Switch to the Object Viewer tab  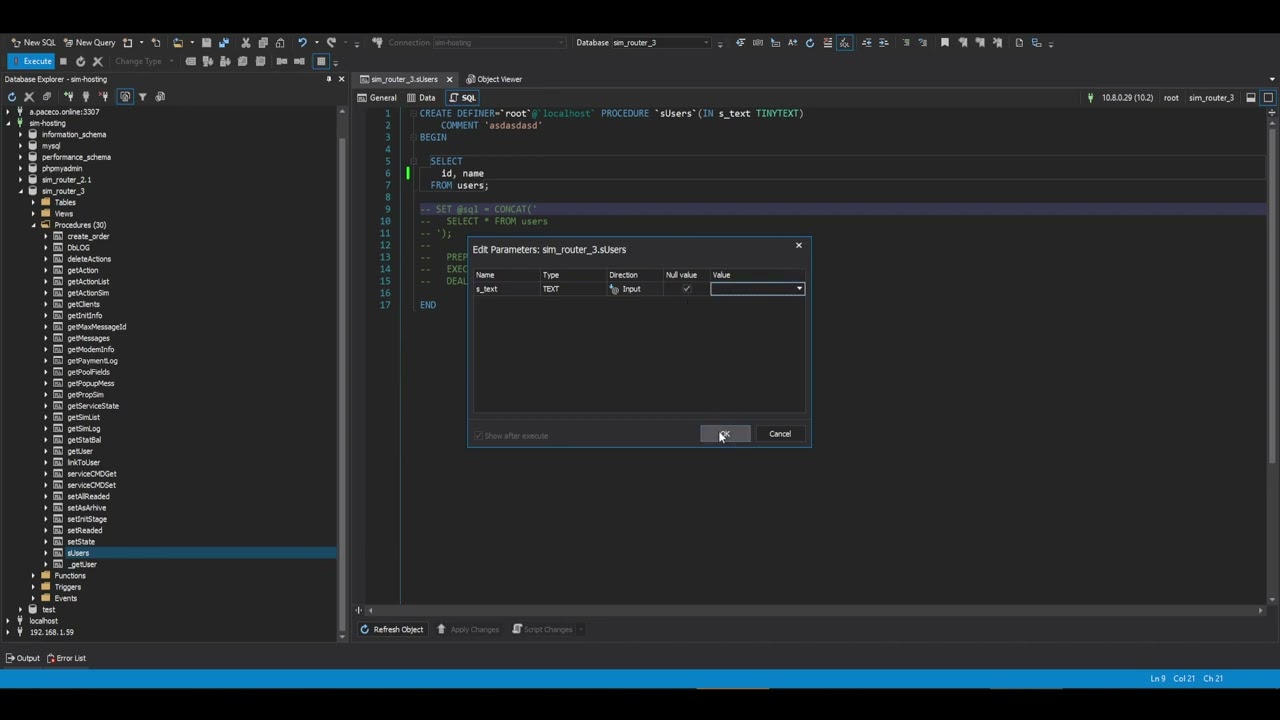coord(494,79)
